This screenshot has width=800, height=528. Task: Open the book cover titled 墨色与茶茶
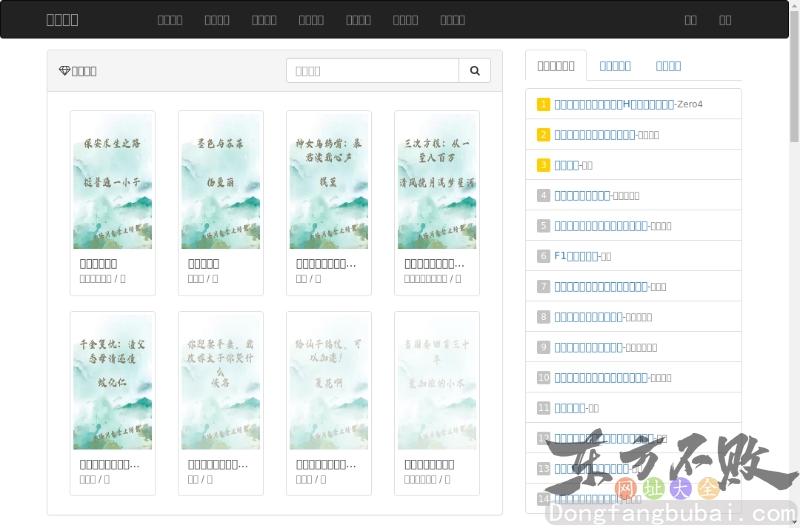(221, 181)
